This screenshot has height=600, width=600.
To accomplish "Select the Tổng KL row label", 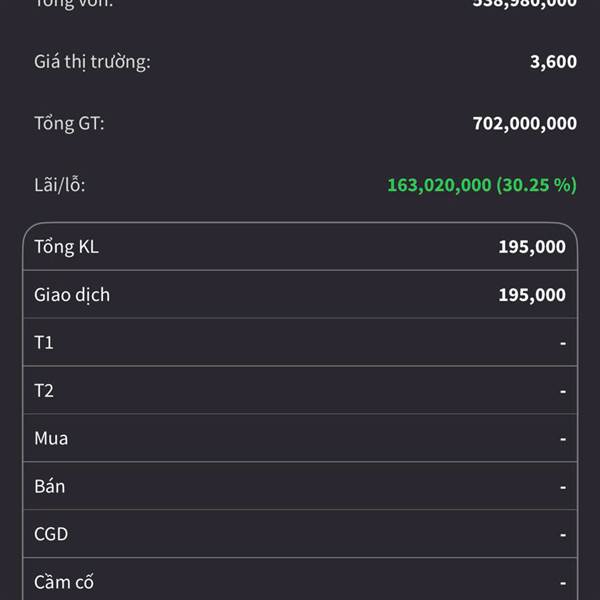I will [66, 247].
